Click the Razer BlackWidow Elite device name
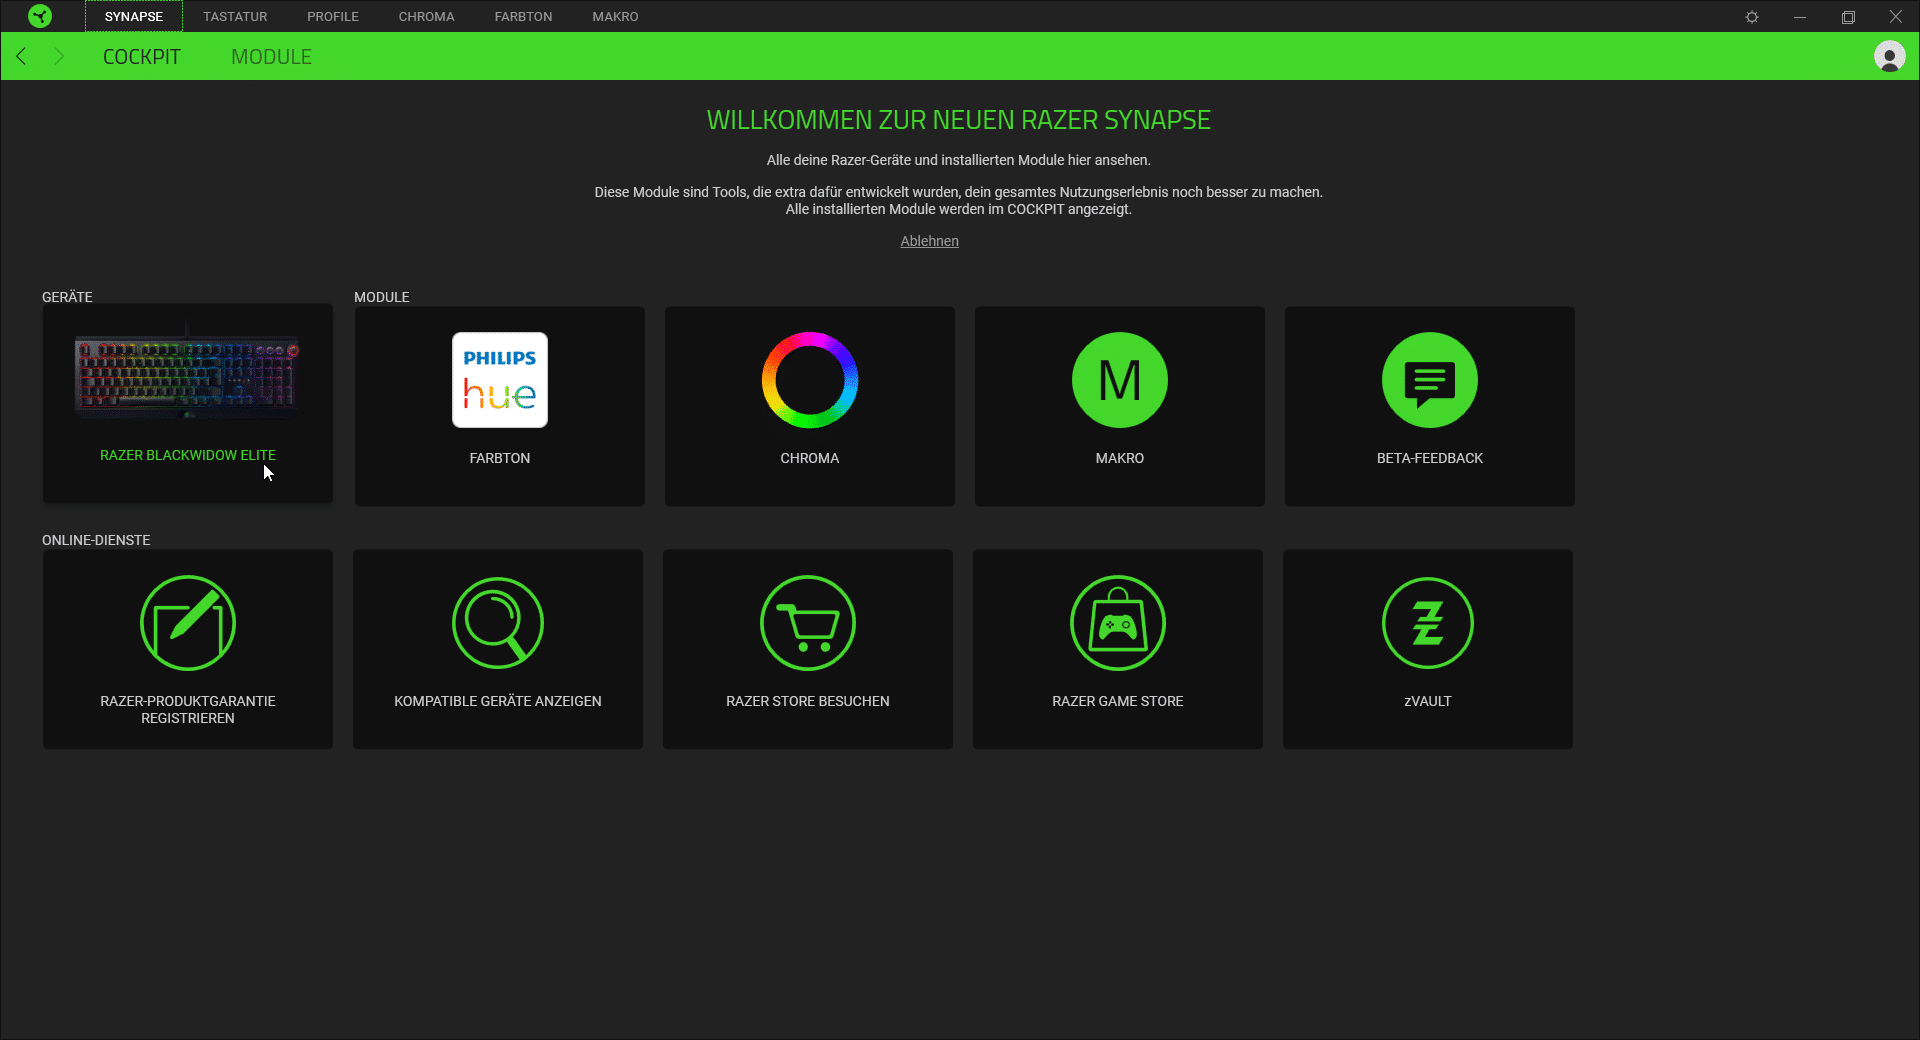The image size is (1920, 1040). click(187, 455)
